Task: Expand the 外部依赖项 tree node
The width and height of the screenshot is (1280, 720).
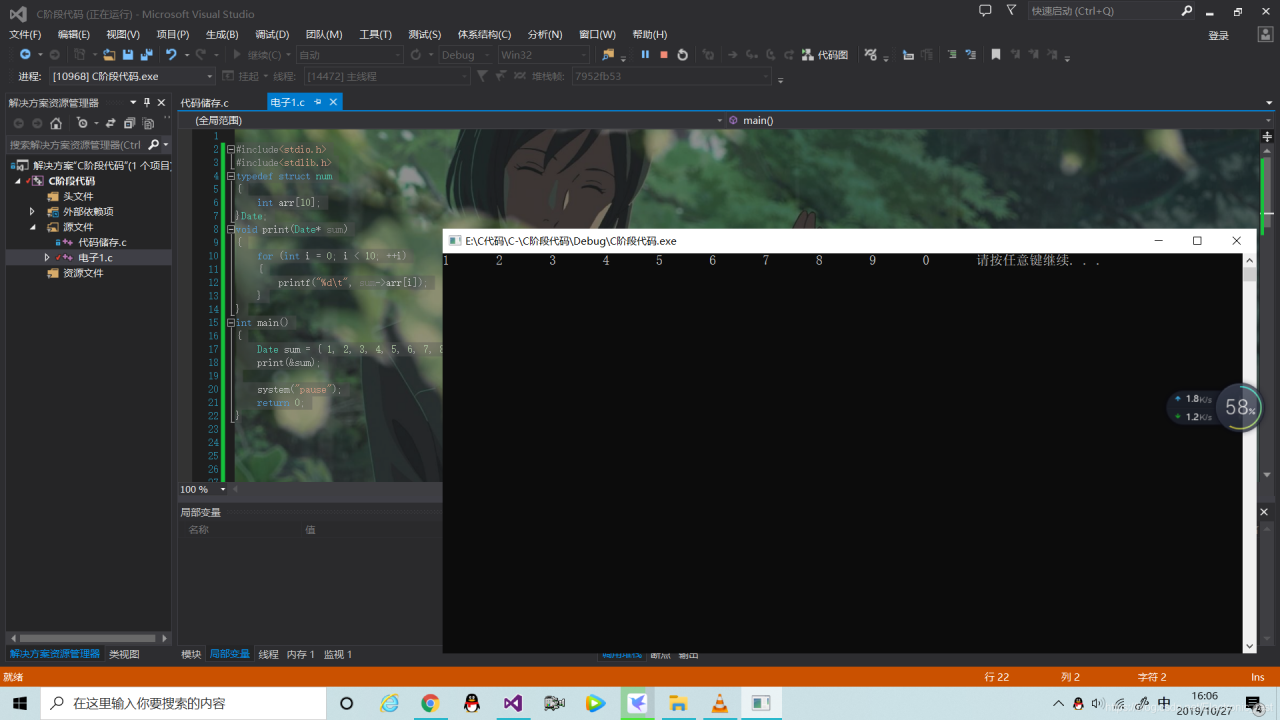Action: tap(32, 212)
